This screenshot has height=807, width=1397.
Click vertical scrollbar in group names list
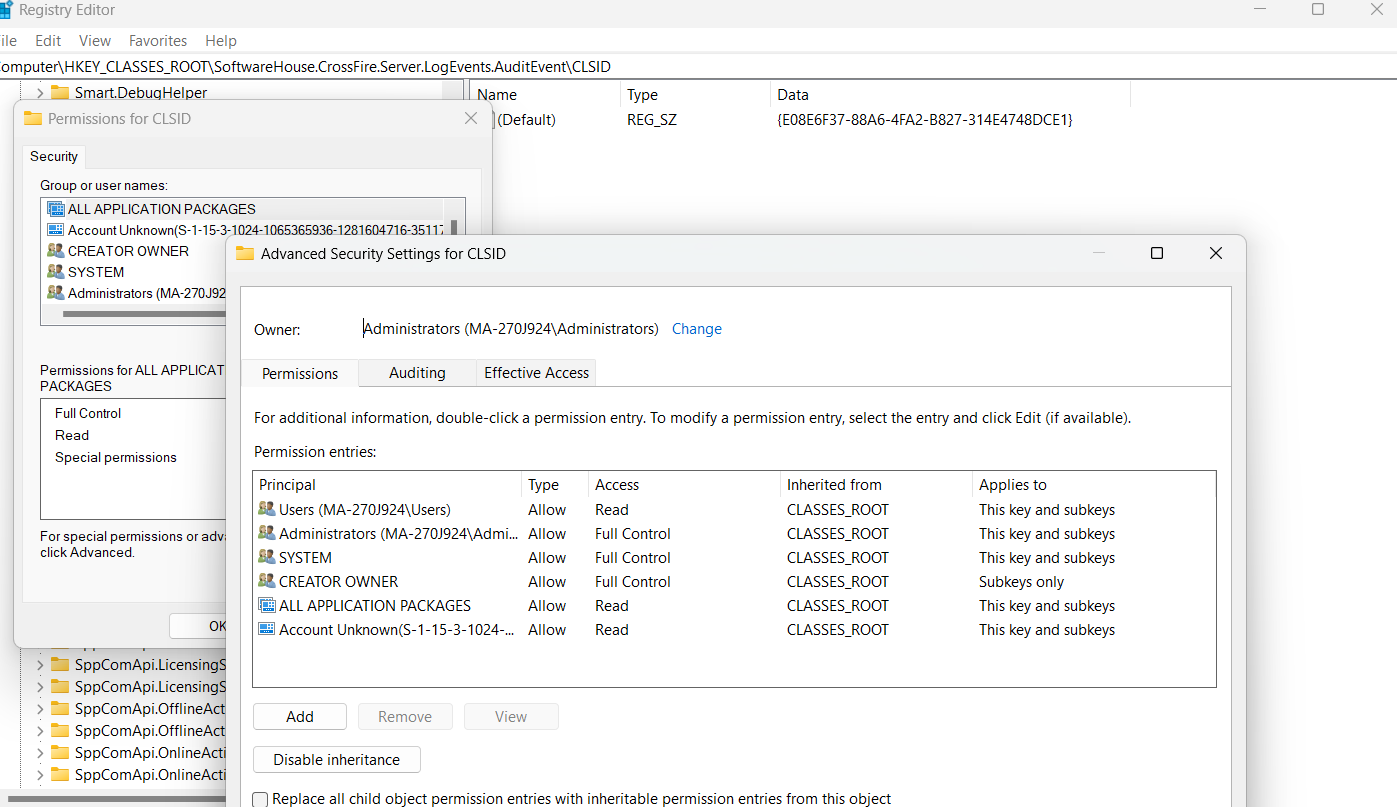[454, 228]
